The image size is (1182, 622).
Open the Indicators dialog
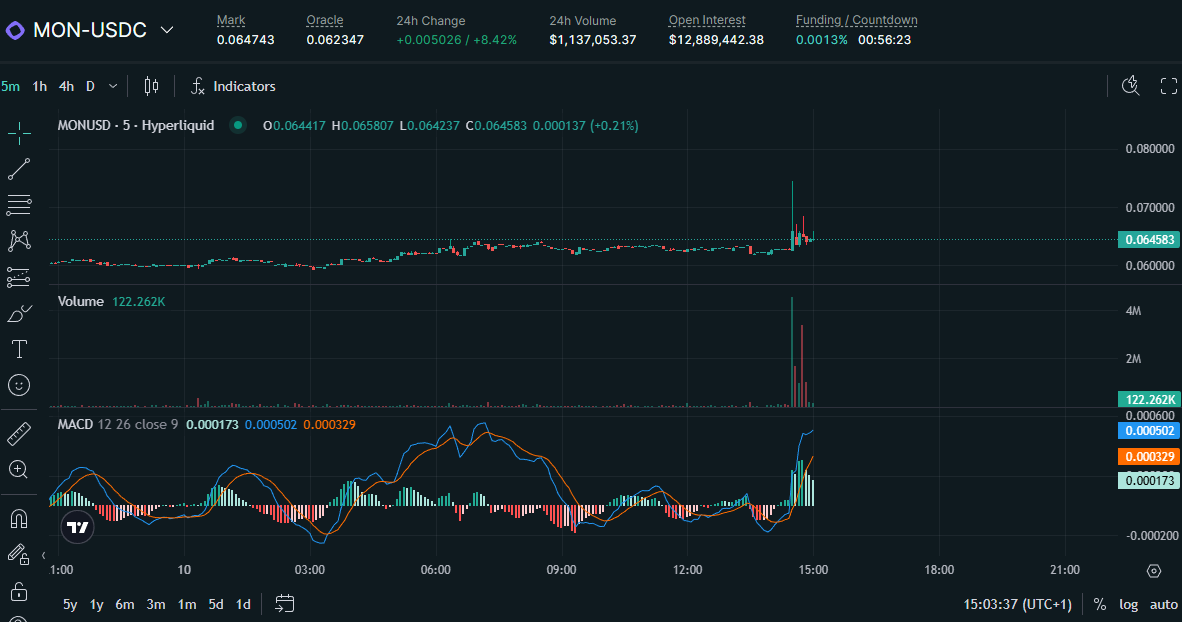click(x=233, y=86)
